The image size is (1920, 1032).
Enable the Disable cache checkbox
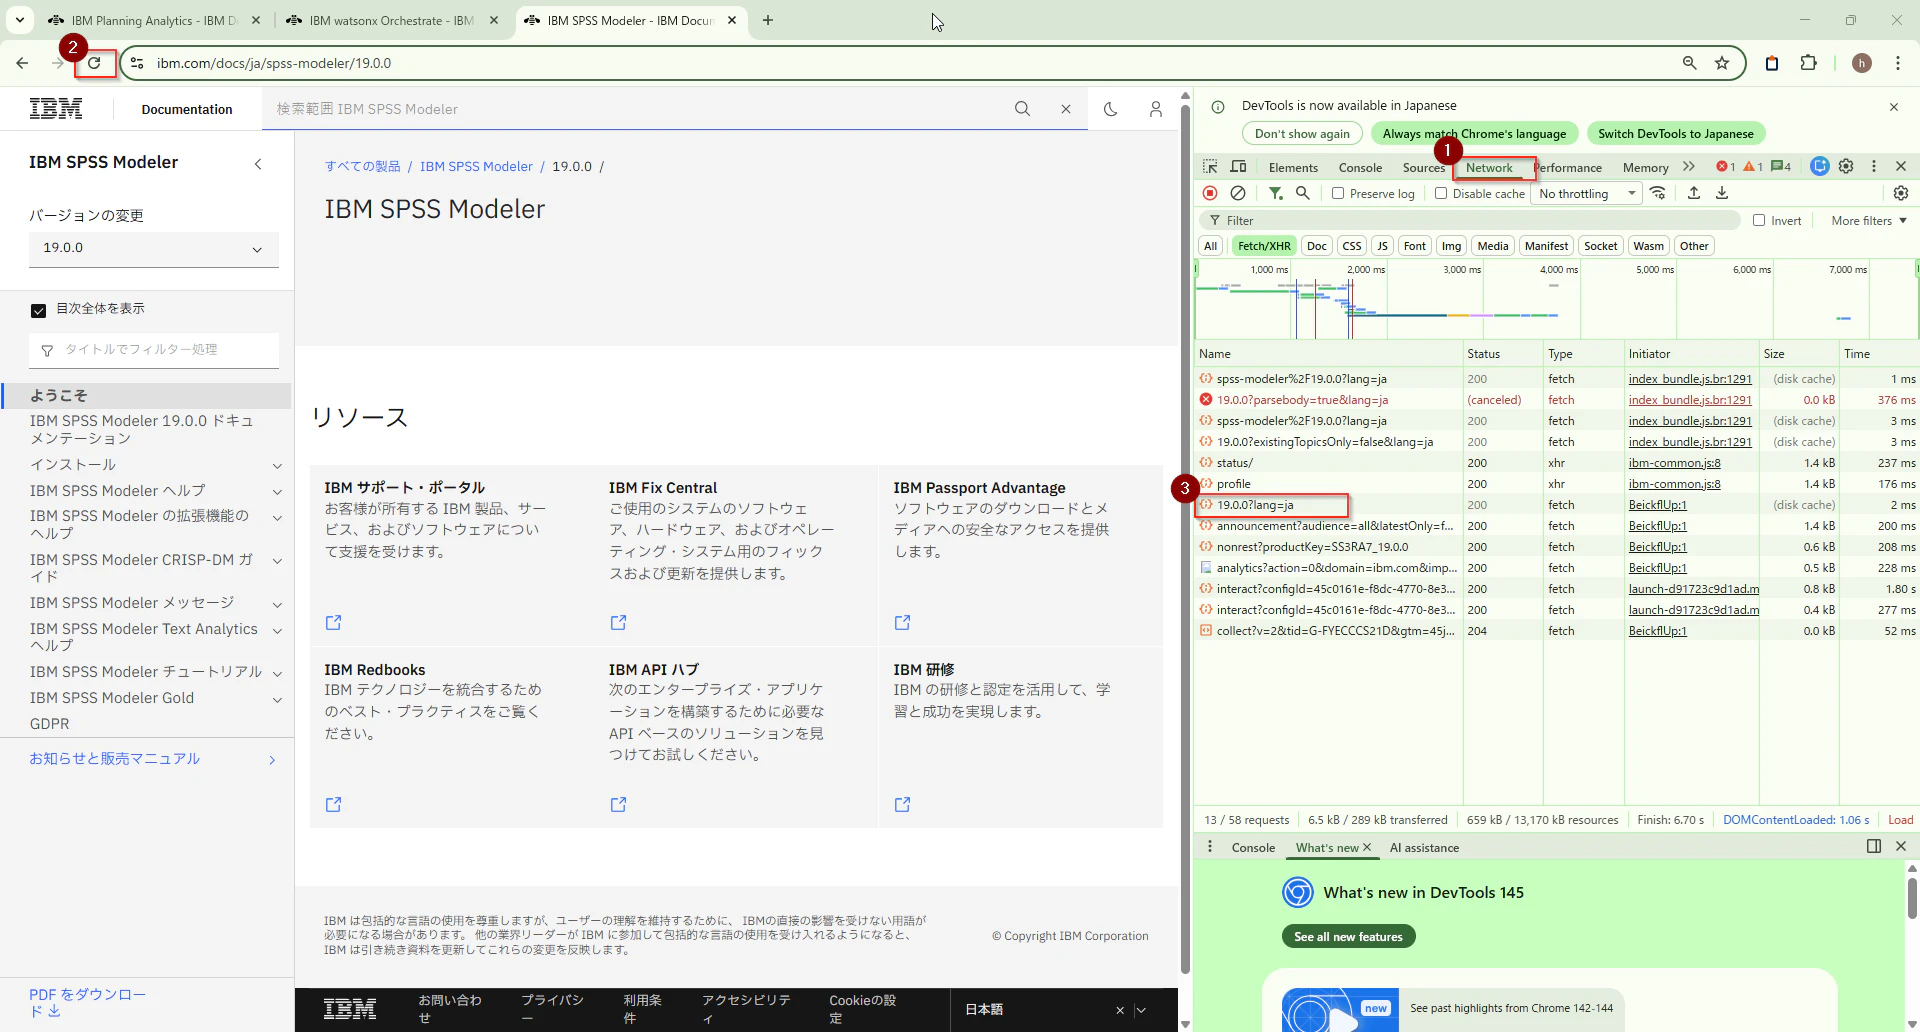[x=1441, y=194]
